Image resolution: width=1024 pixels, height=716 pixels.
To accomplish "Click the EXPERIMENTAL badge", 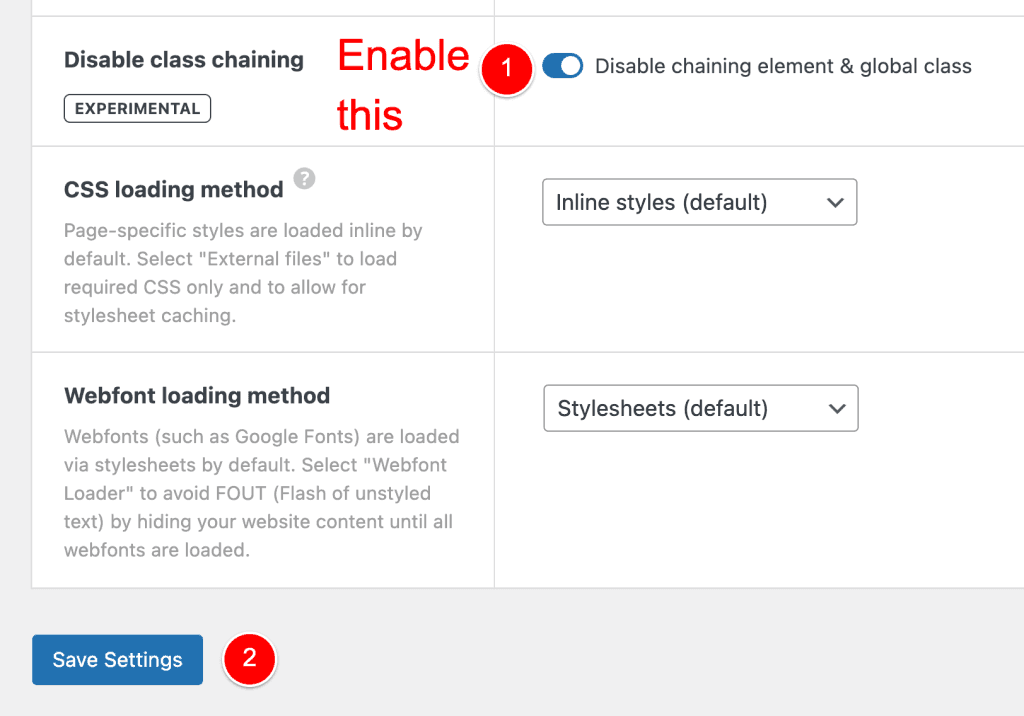I will tap(136, 108).
